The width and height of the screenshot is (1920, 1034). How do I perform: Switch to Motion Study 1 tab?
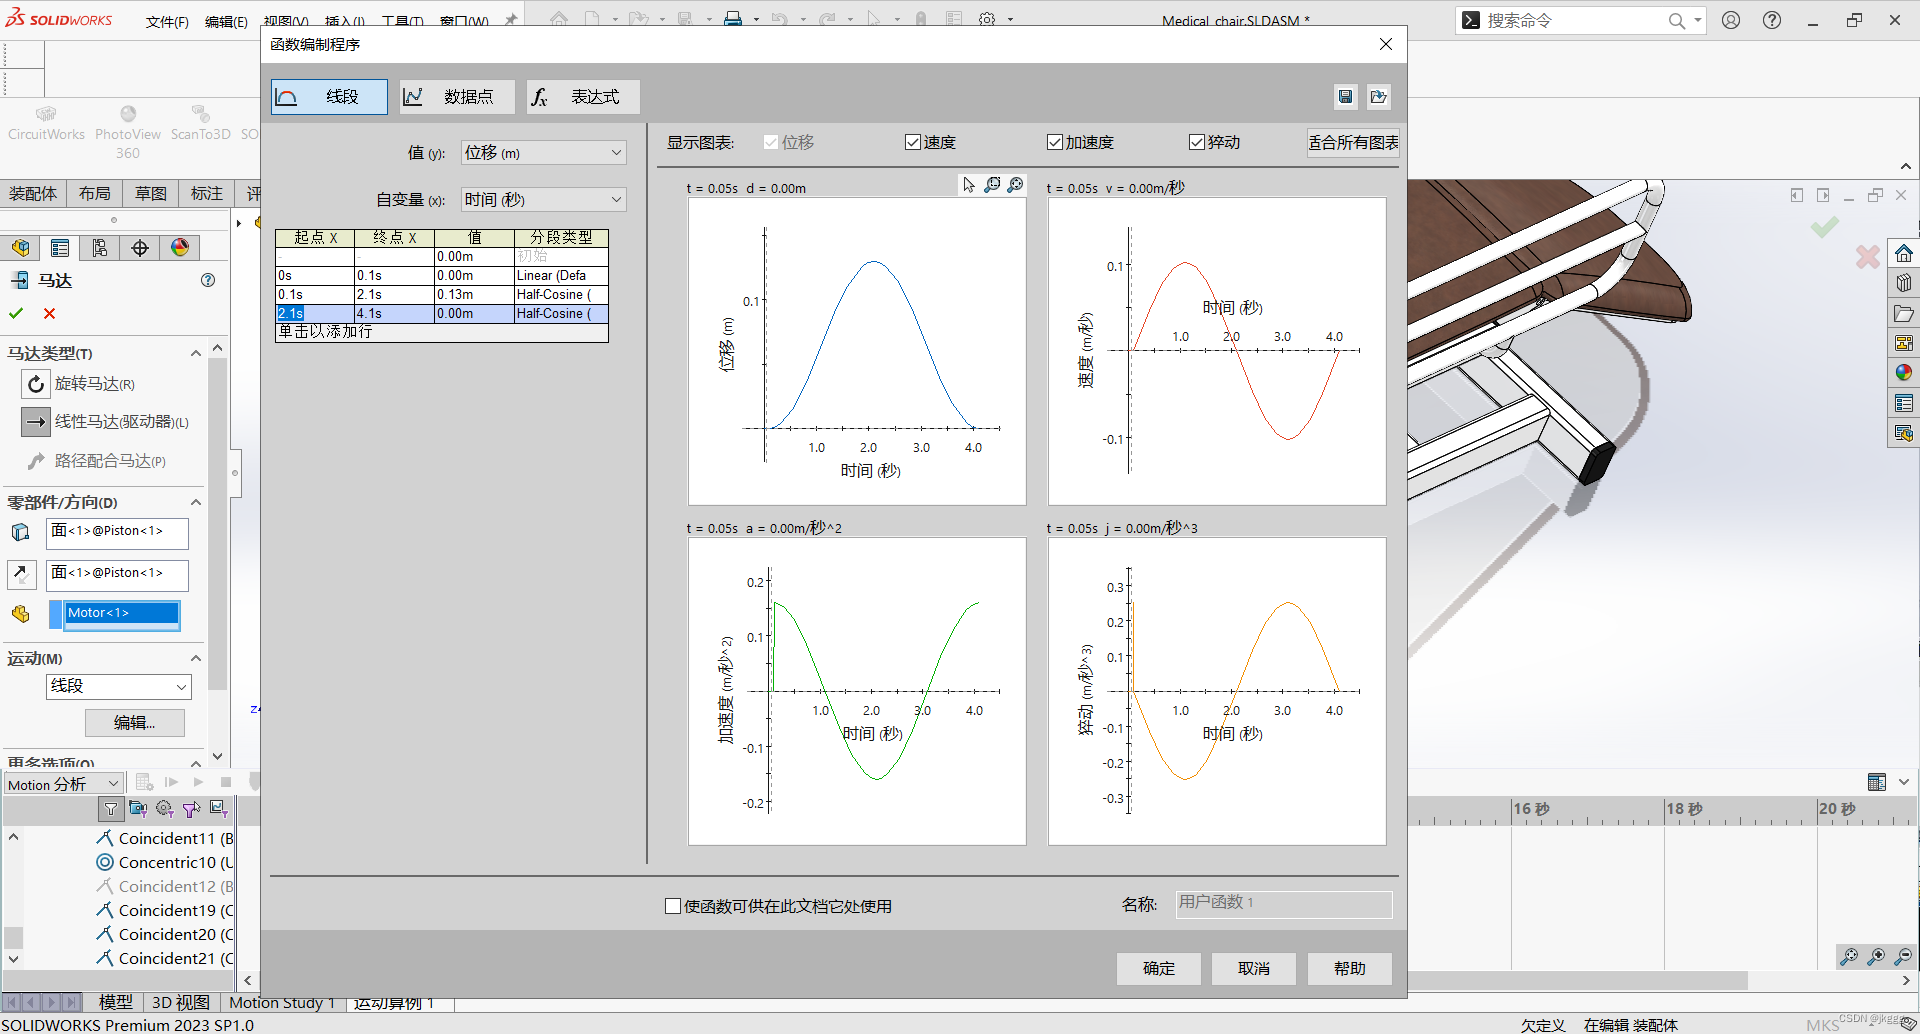click(282, 1002)
